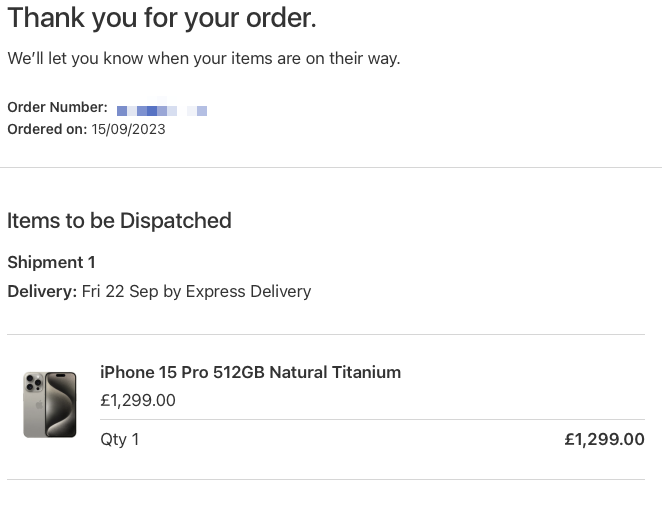
Task: Select the unit price £1,299.00 under product name
Action: pos(138,400)
